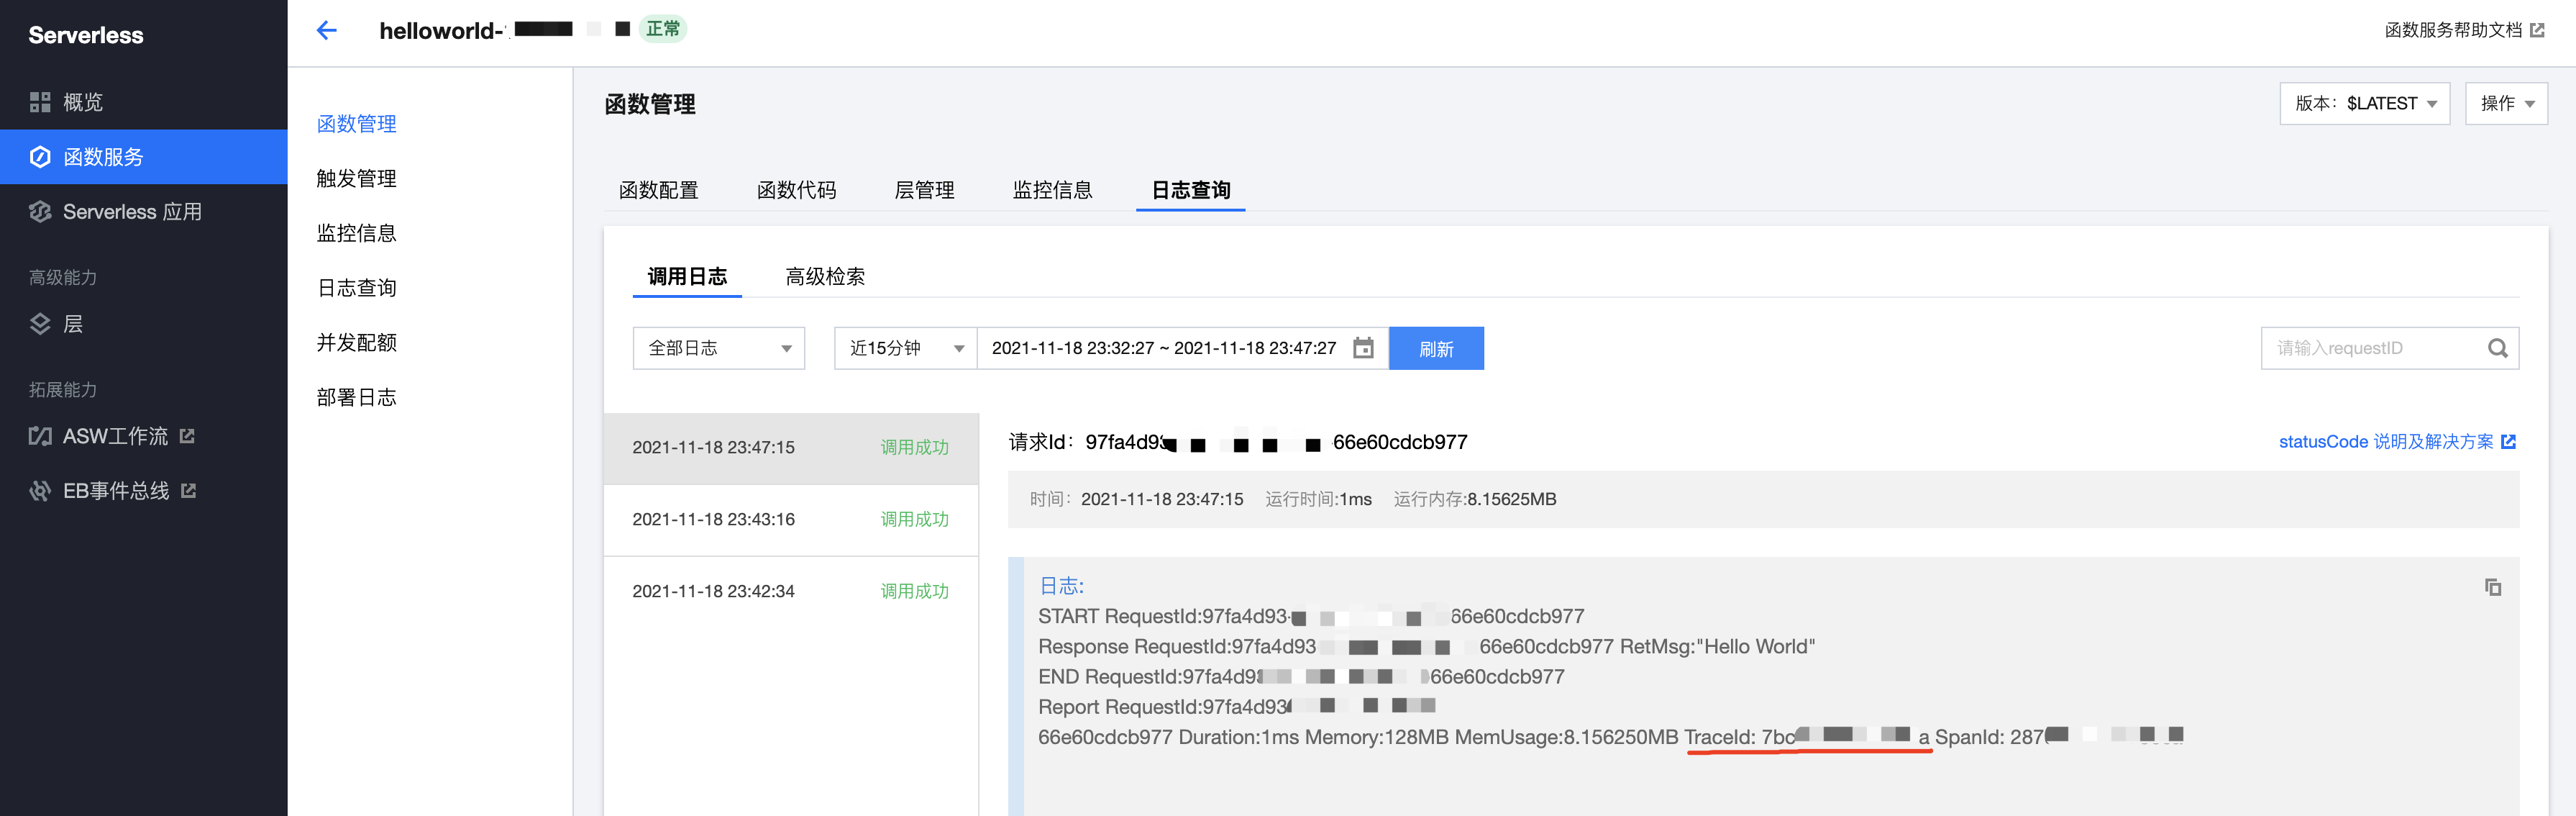Click the requestID search magnifier icon
Screen dimensions: 2576x816
[x=2497, y=348]
